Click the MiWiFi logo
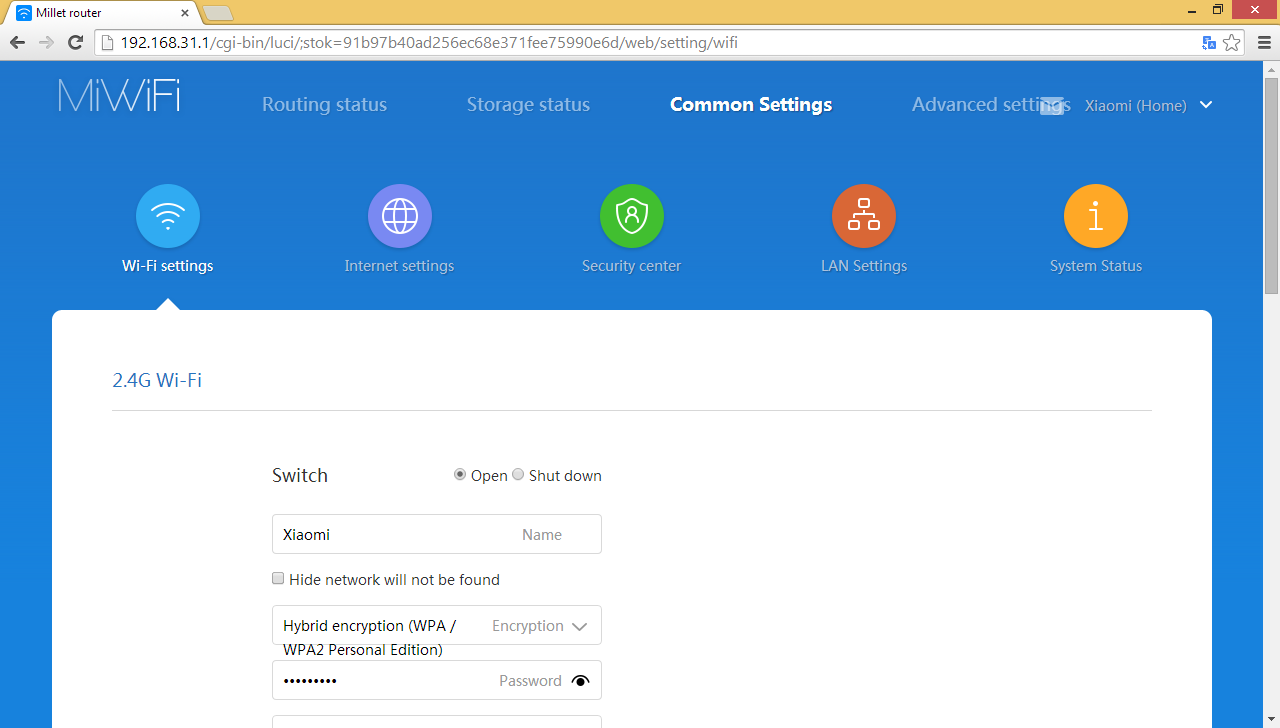This screenshot has width=1280, height=728. pyautogui.click(x=119, y=95)
